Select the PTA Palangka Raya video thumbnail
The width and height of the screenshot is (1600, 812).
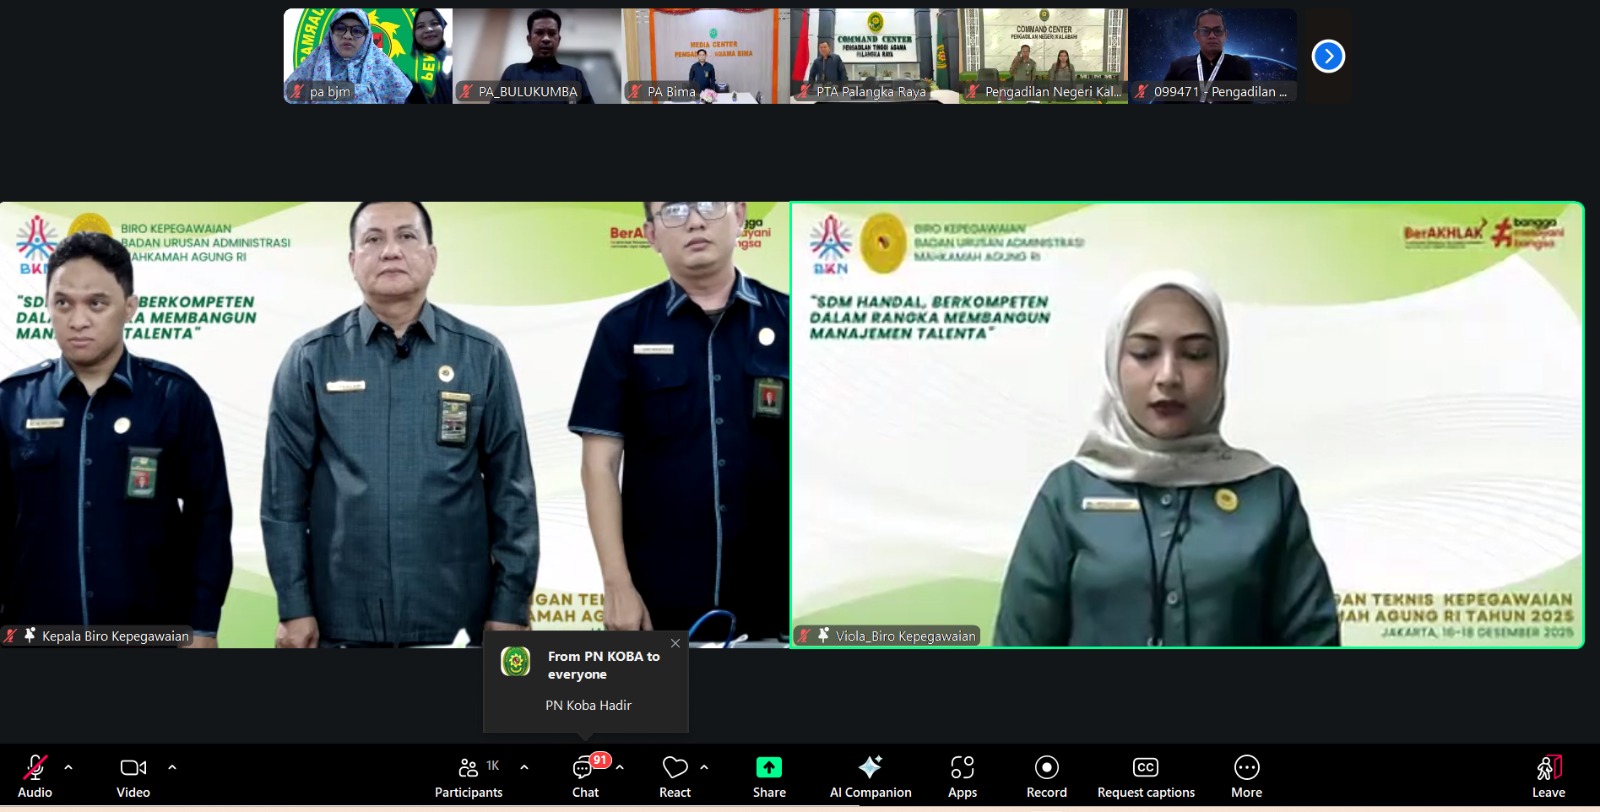click(874, 56)
